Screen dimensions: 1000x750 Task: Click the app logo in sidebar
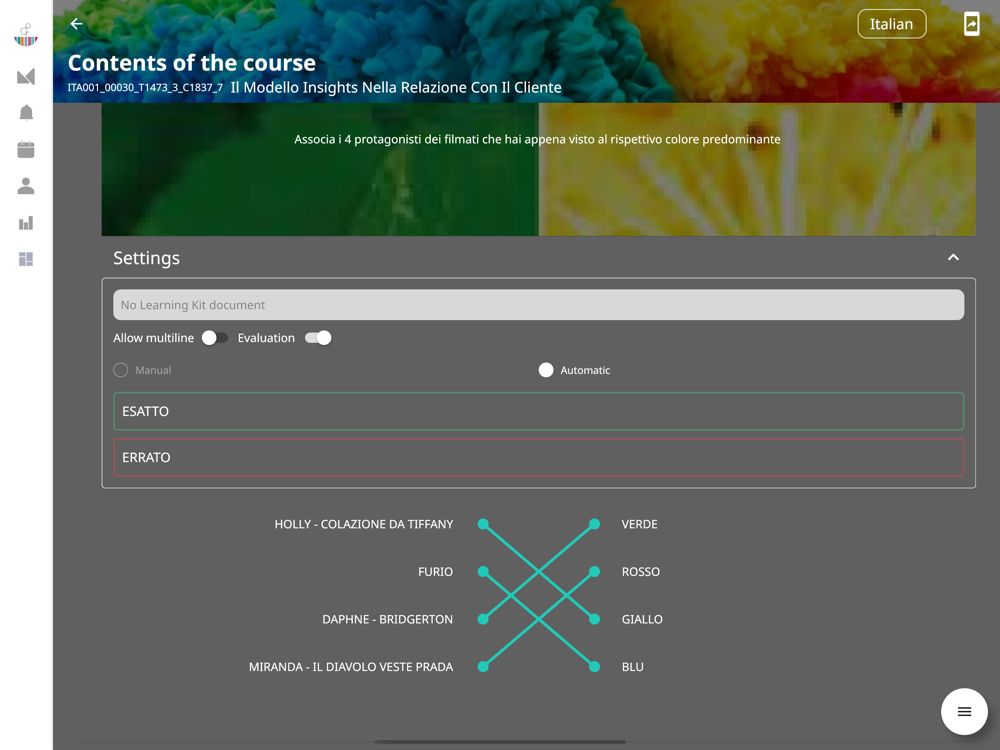(x=26, y=36)
